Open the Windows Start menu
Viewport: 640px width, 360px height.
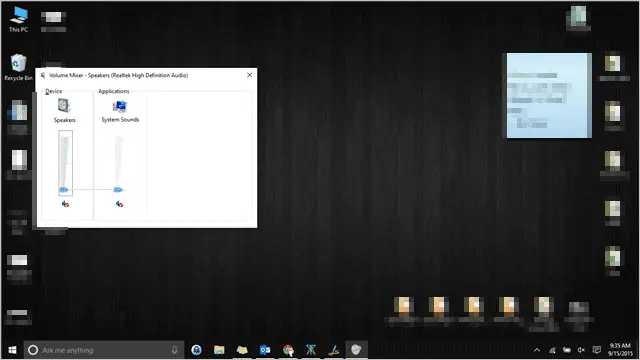coord(12,350)
